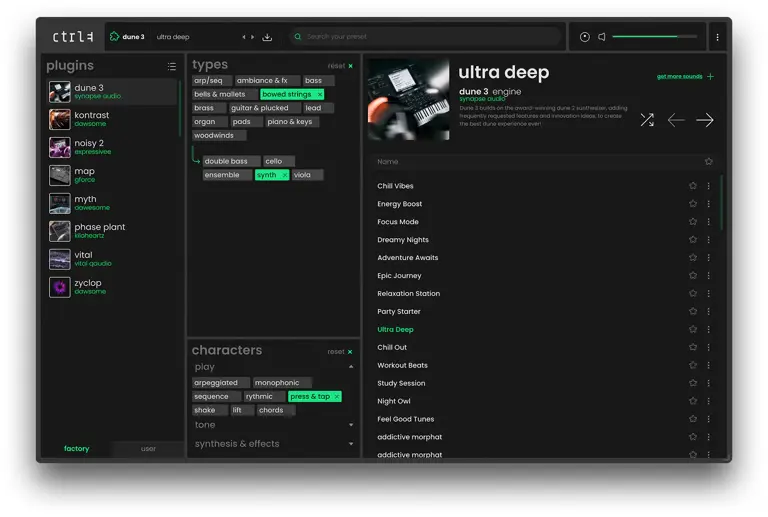Image resolution: width=768 pixels, height=517 pixels.
Task: Open options menu for Dreamy Nights
Action: coord(708,239)
